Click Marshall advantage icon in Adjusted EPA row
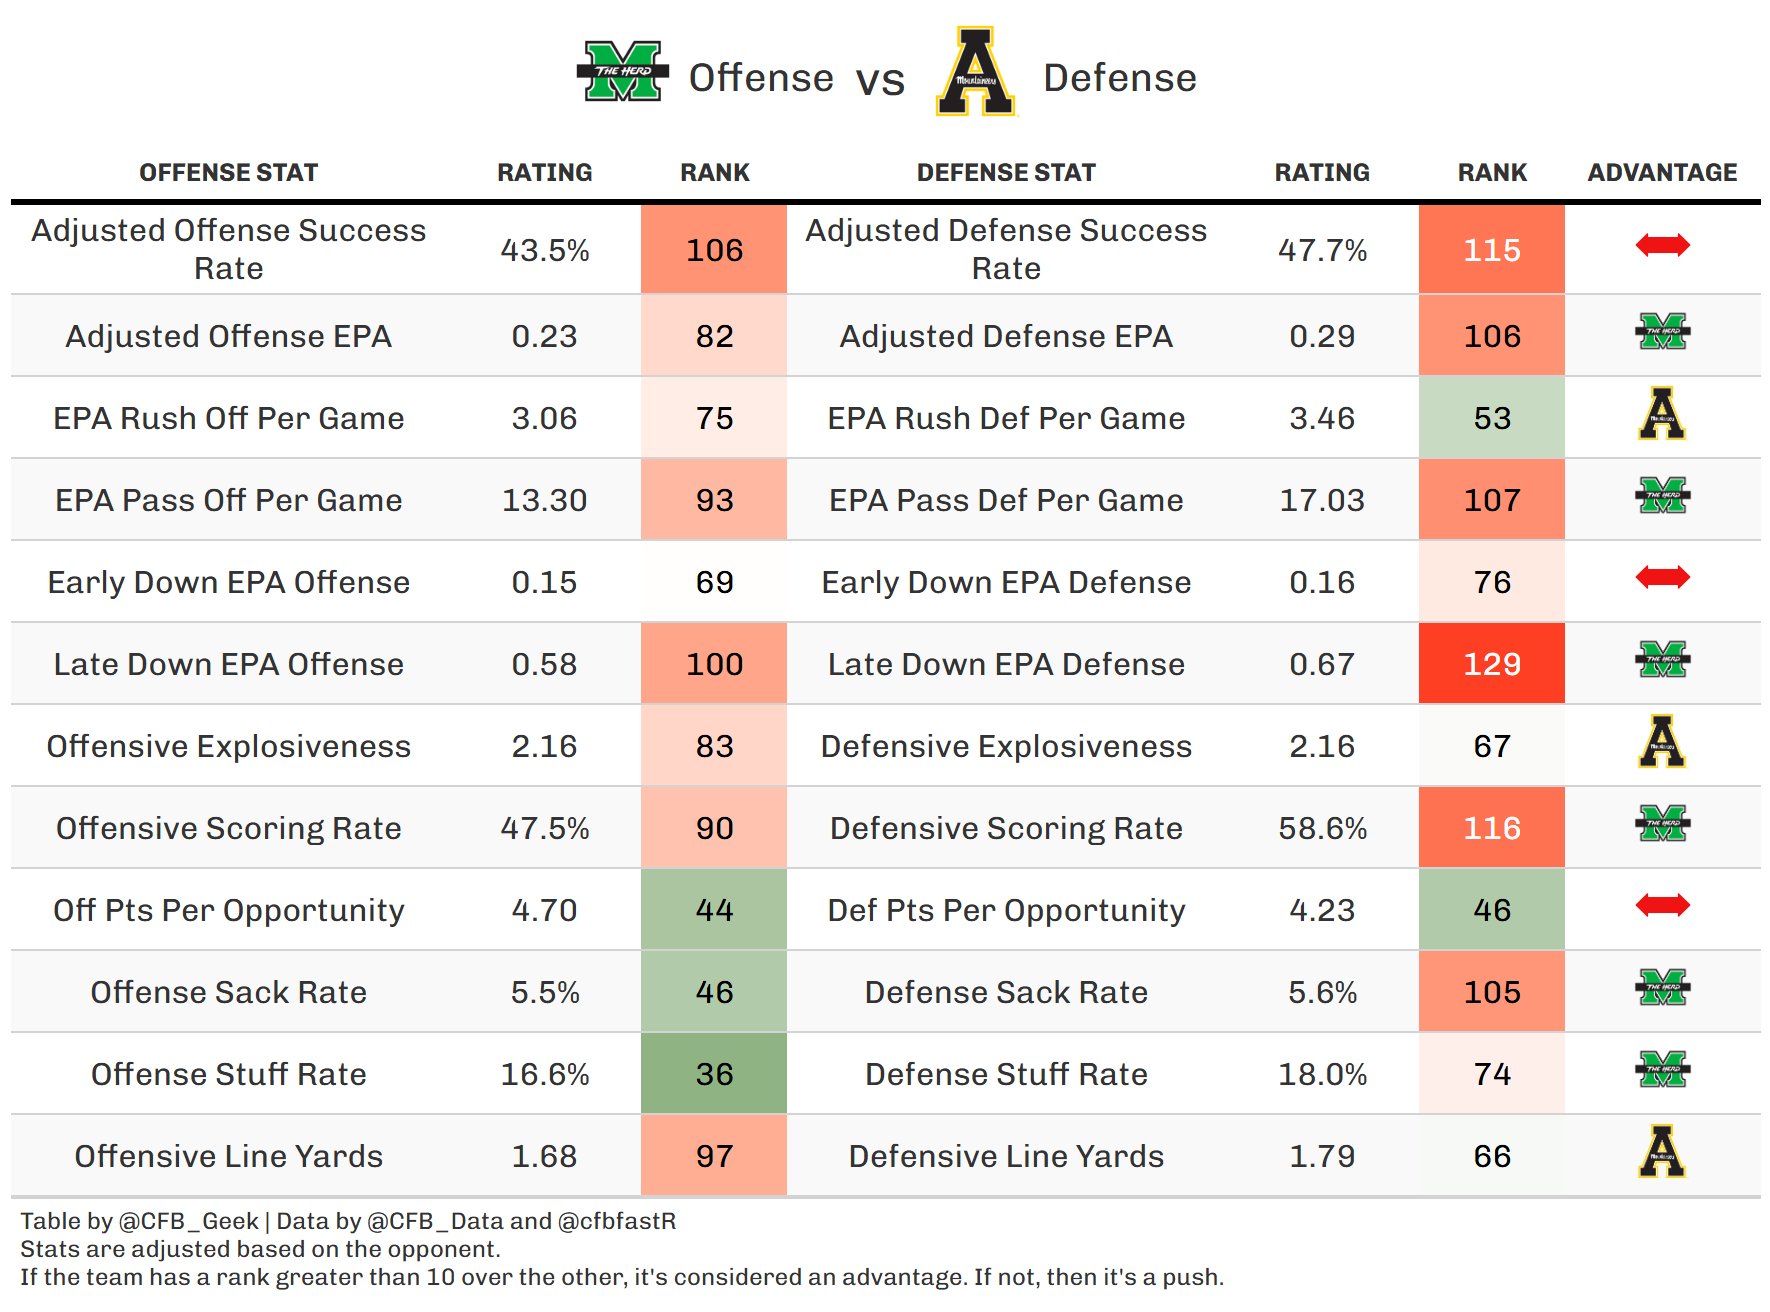This screenshot has width=1770, height=1312. point(1662,332)
